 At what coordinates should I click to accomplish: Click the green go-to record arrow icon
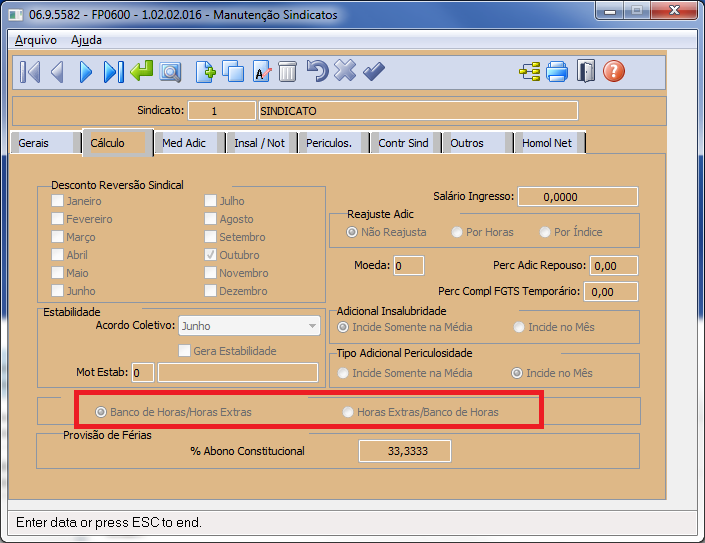142,71
